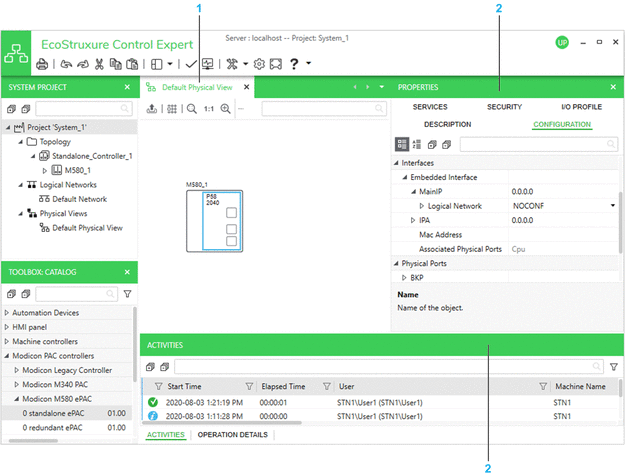The image size is (626, 476).
Task: Expand all in Activities panel
Action: pyautogui.click(x=150, y=367)
